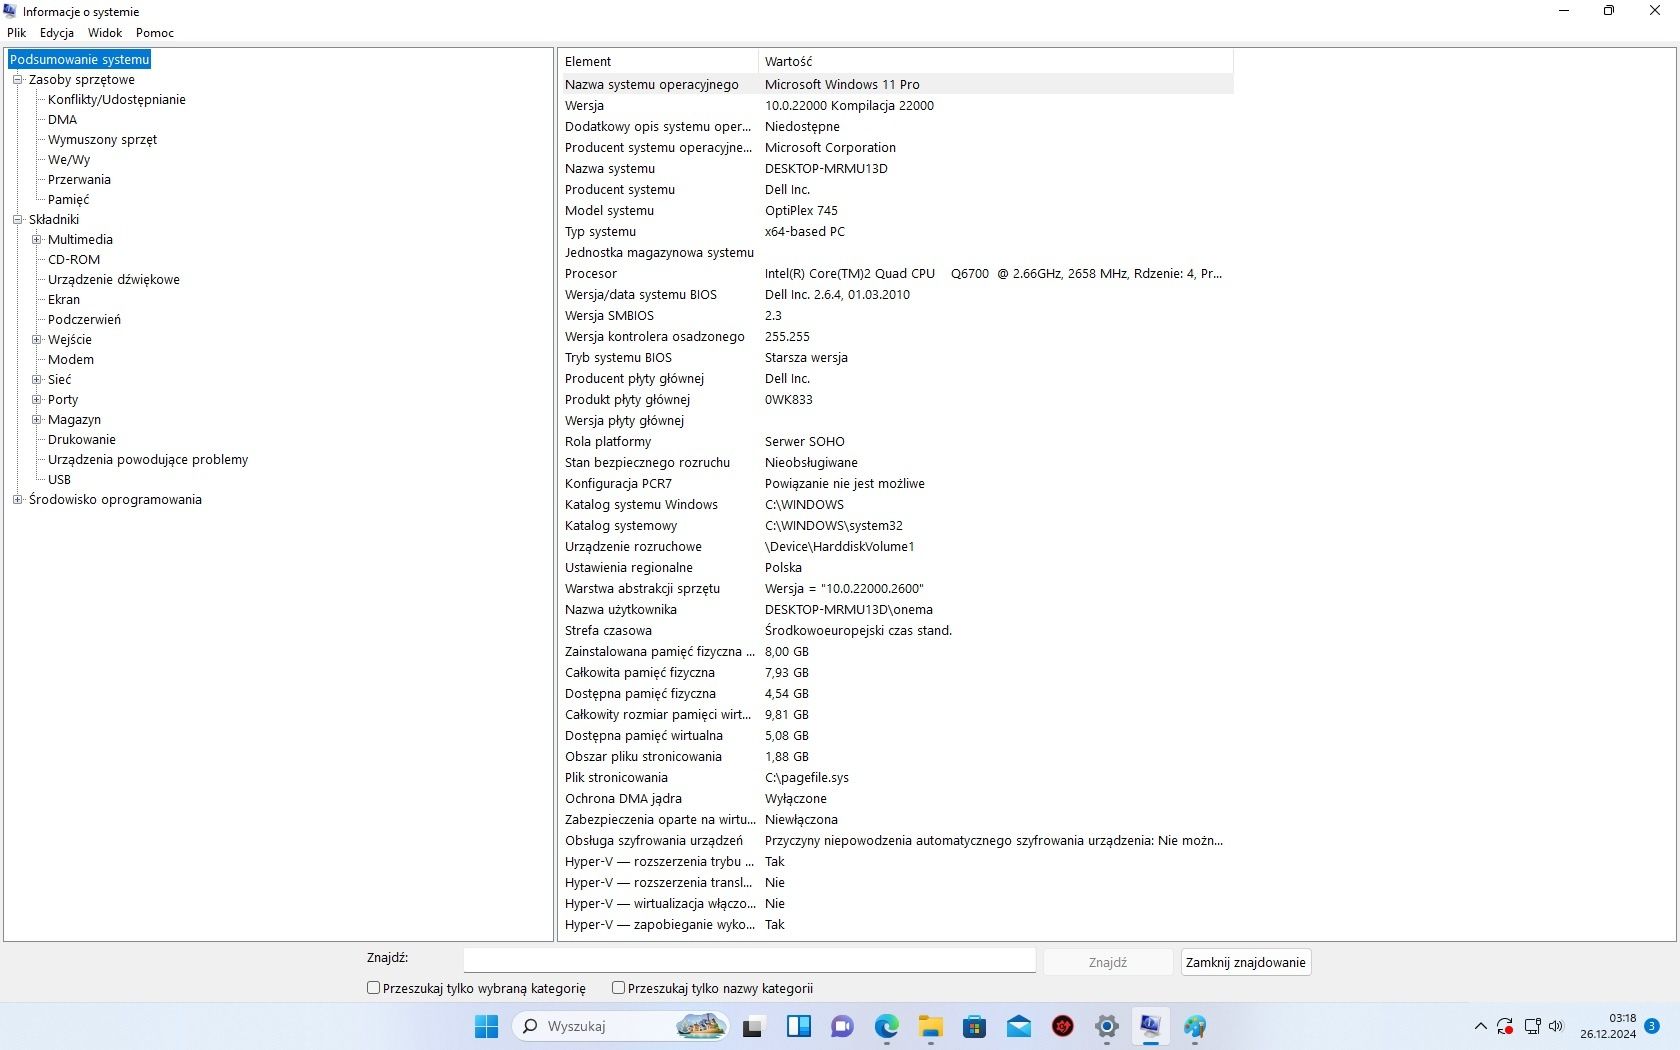Select Wymuszony sprzęt tree item
This screenshot has height=1050, width=1680.
pyautogui.click(x=102, y=139)
